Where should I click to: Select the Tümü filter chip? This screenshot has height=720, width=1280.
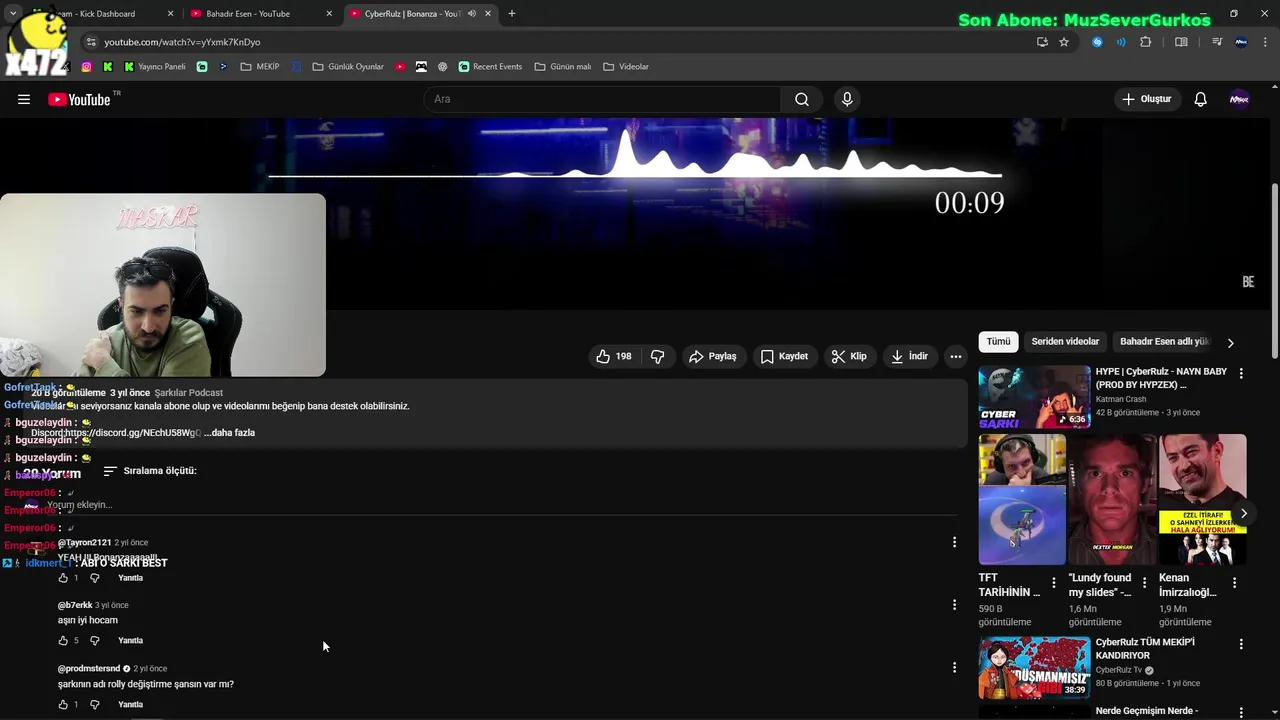pos(999,342)
